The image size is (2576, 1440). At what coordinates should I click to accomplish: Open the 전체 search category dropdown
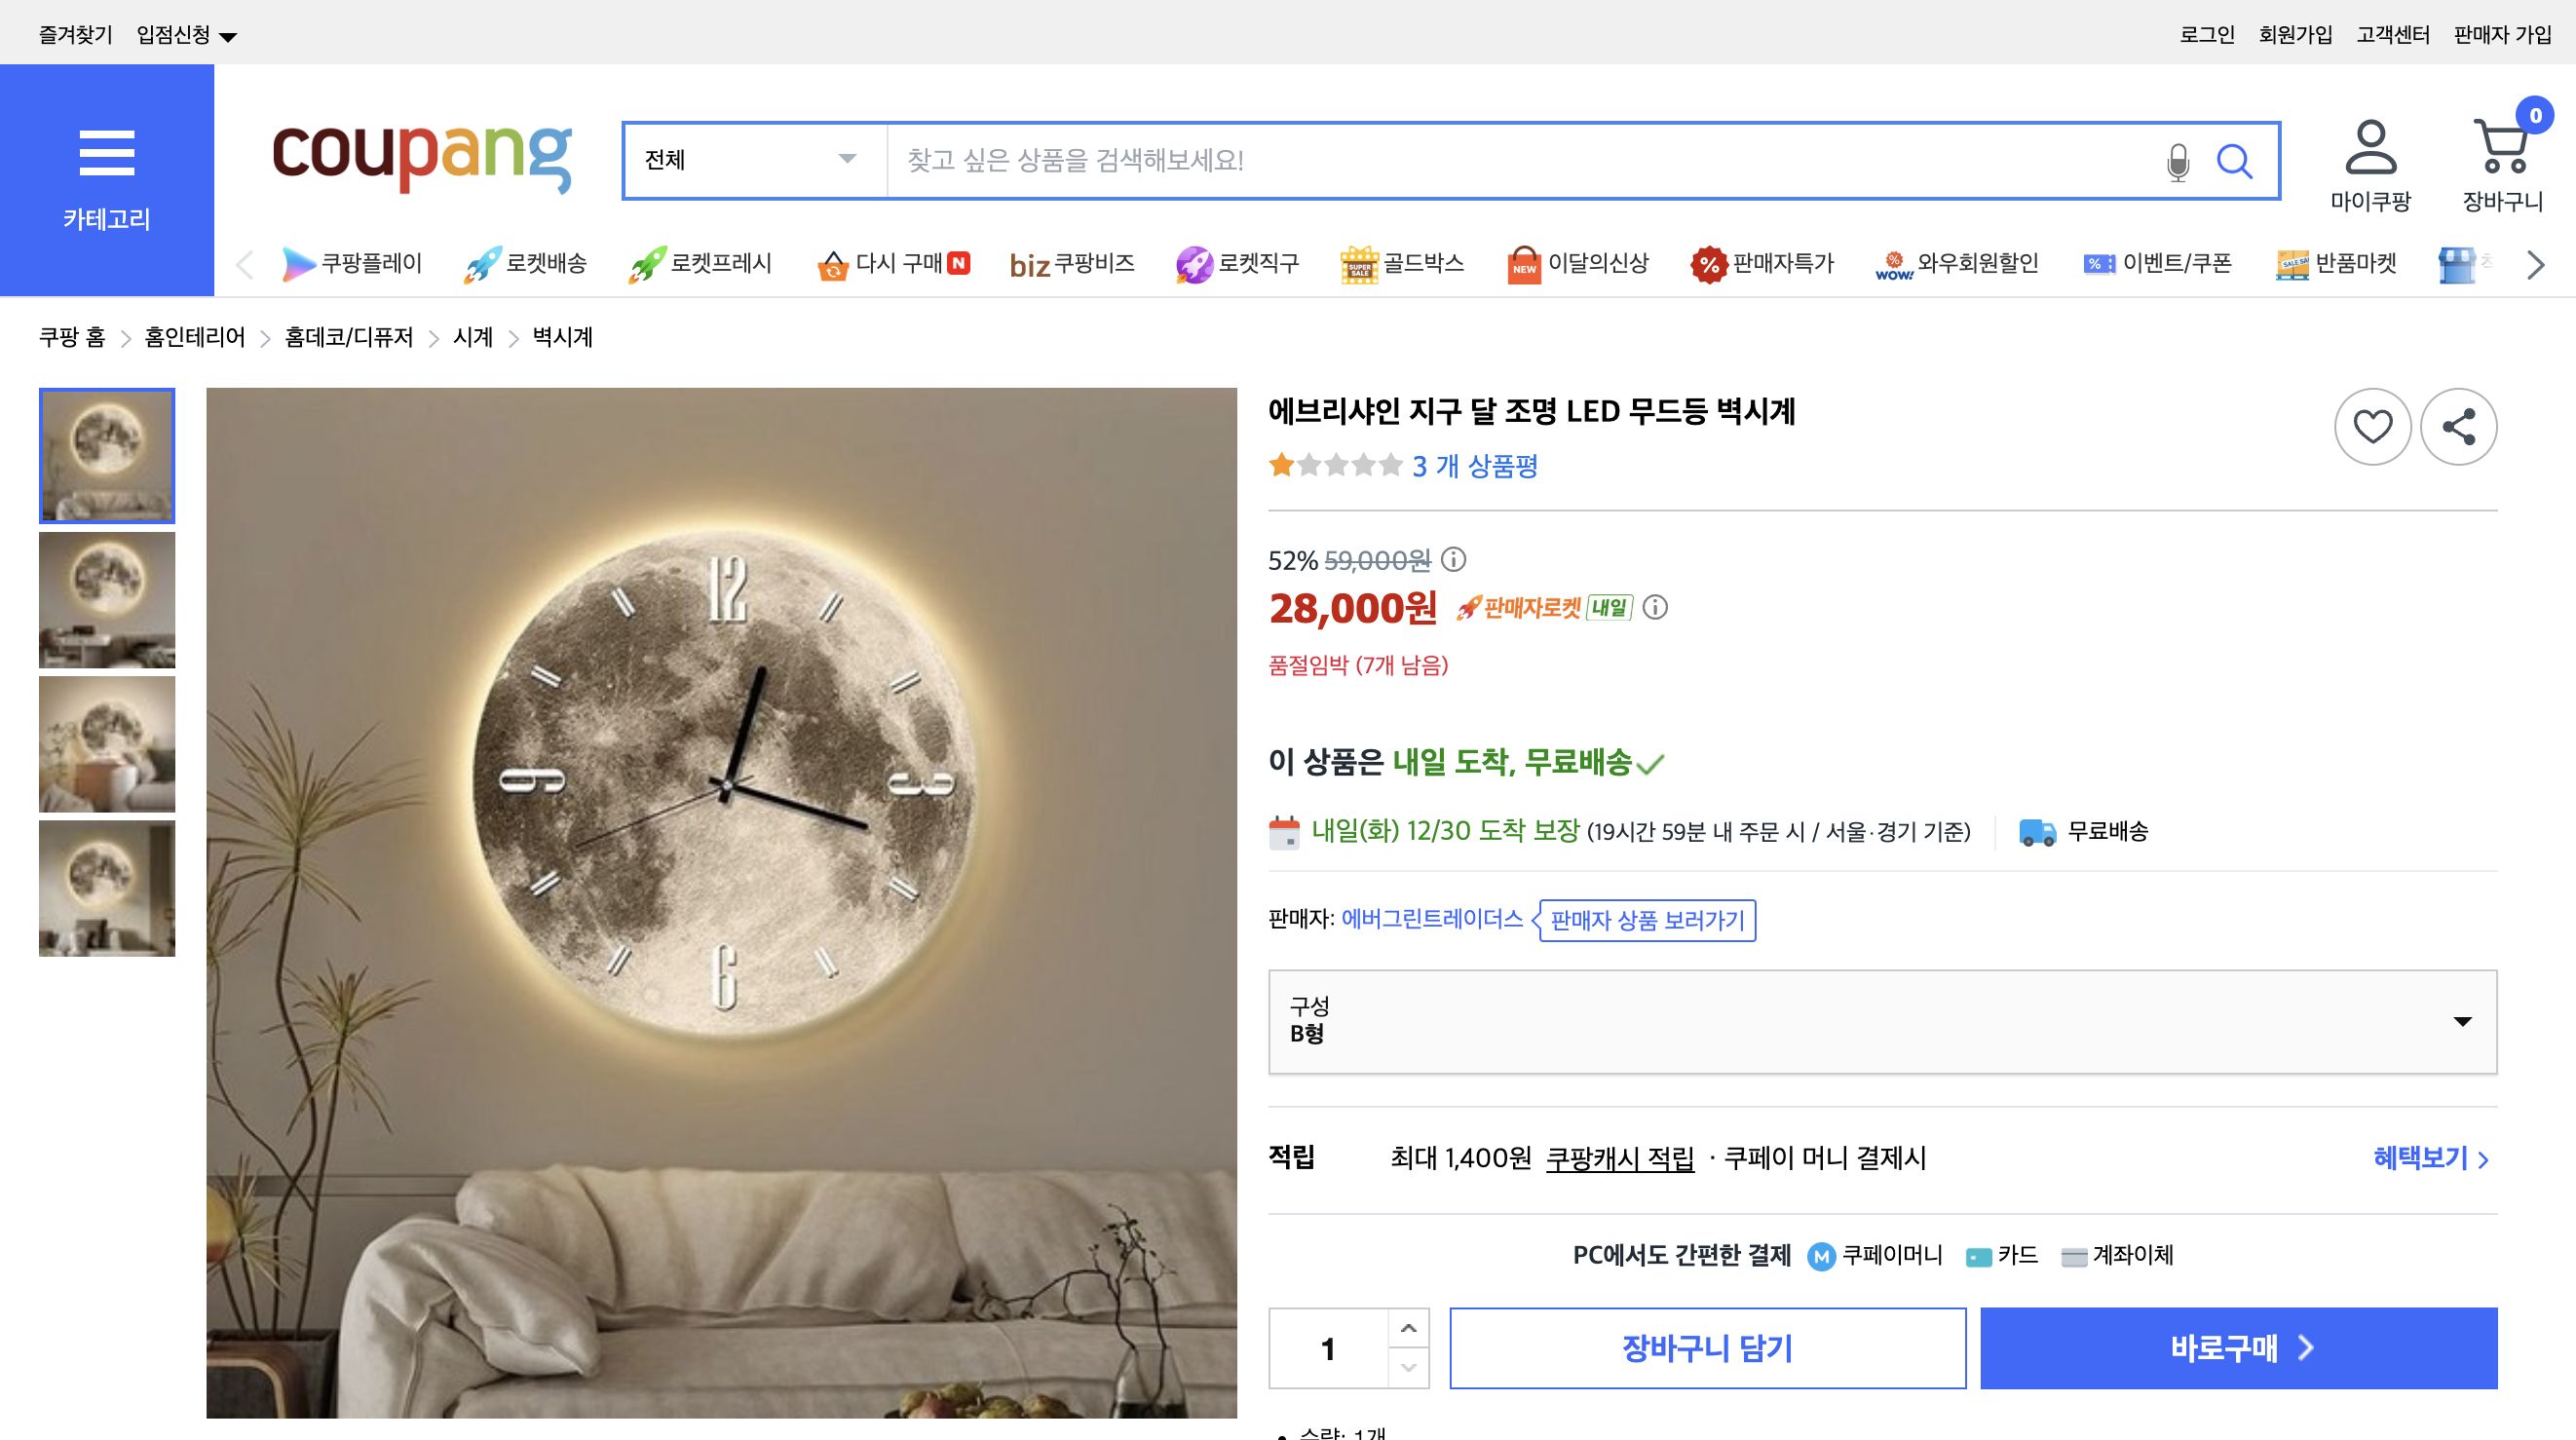coord(750,160)
